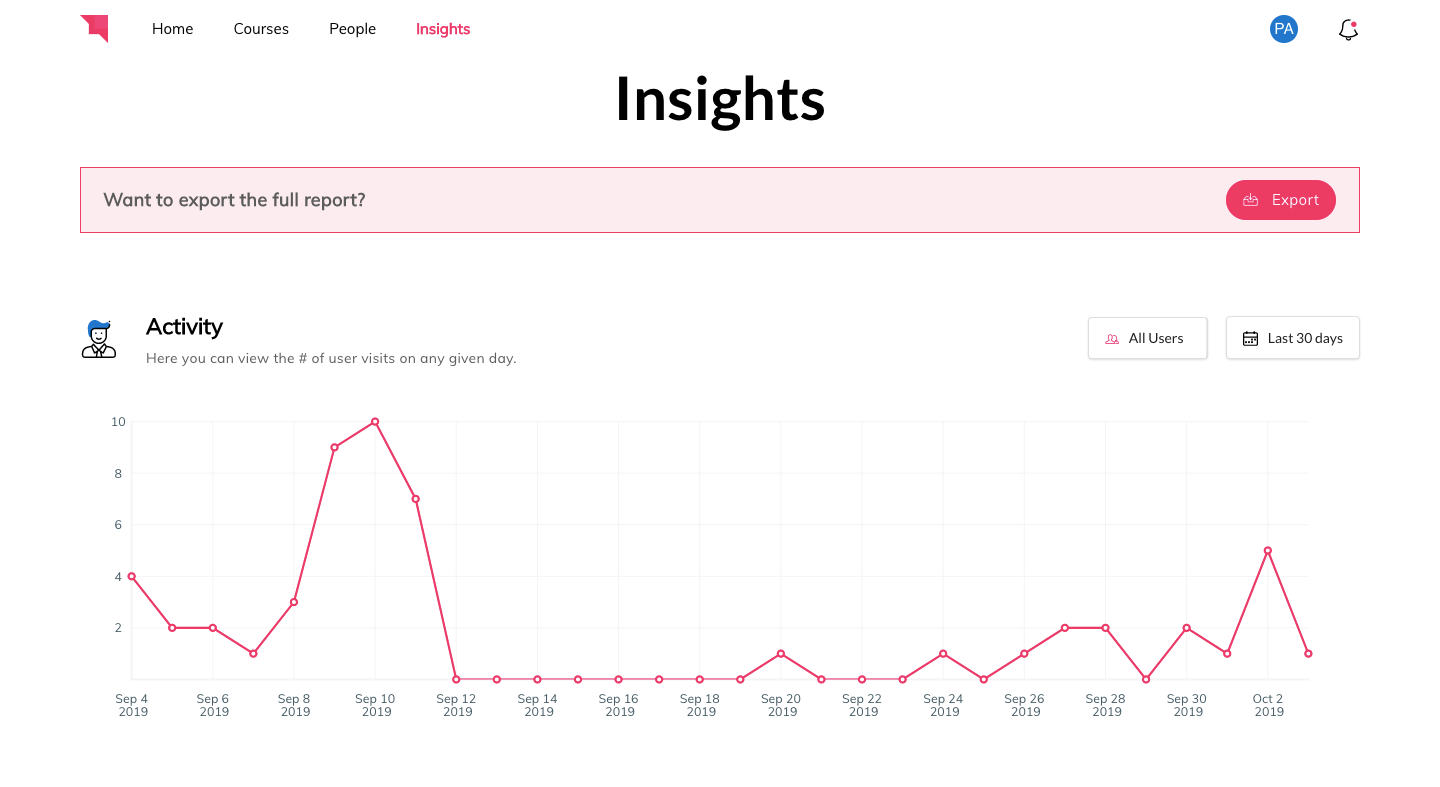1440x787 pixels.
Task: Navigate to the People page
Action: click(352, 29)
